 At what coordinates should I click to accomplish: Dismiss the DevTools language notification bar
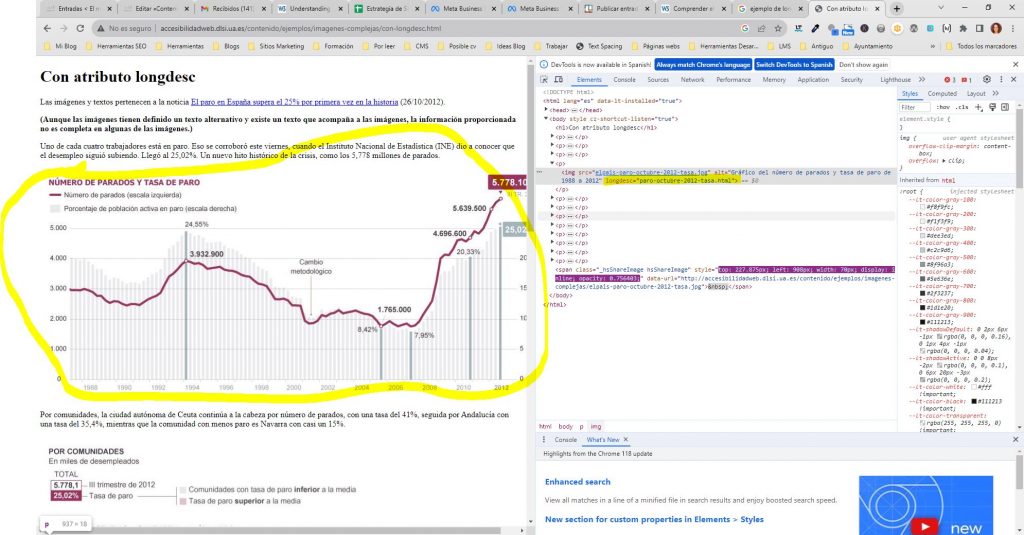click(1016, 65)
